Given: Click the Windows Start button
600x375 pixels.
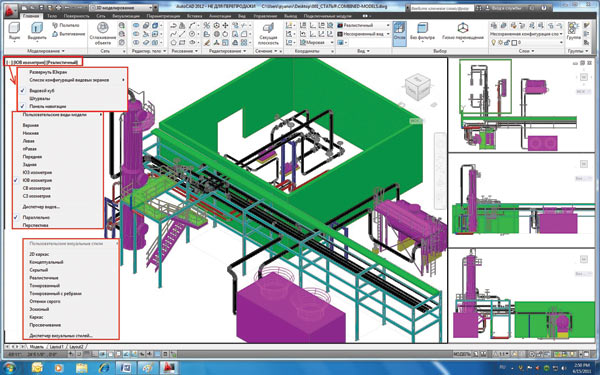Looking at the screenshot, I should 9,368.
